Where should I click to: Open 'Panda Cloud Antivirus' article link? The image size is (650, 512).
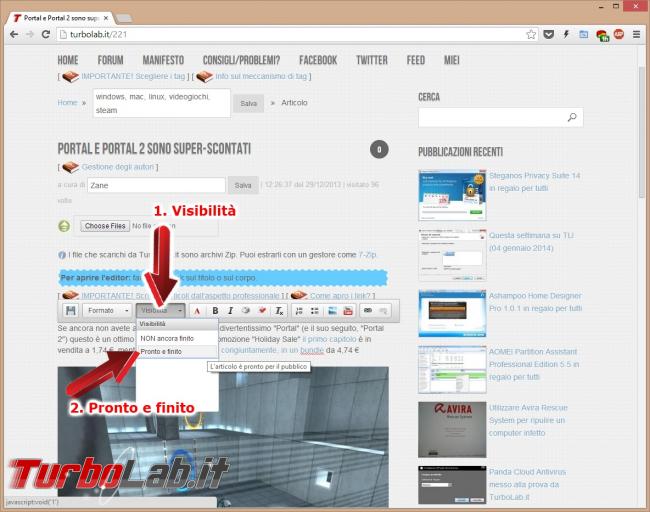pos(527,484)
